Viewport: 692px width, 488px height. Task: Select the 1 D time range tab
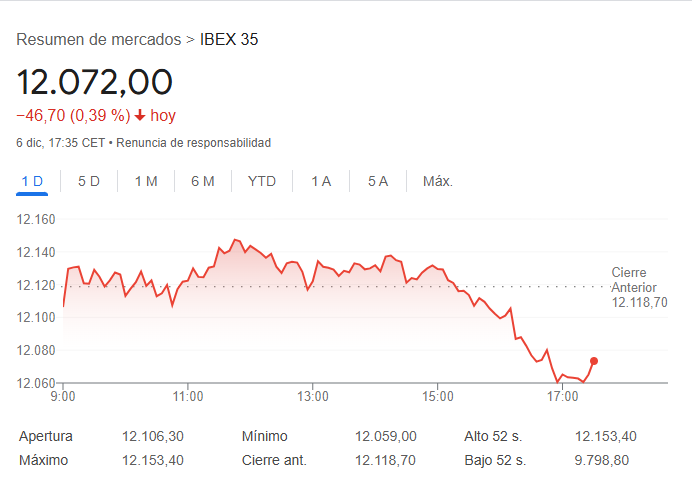coord(33,181)
